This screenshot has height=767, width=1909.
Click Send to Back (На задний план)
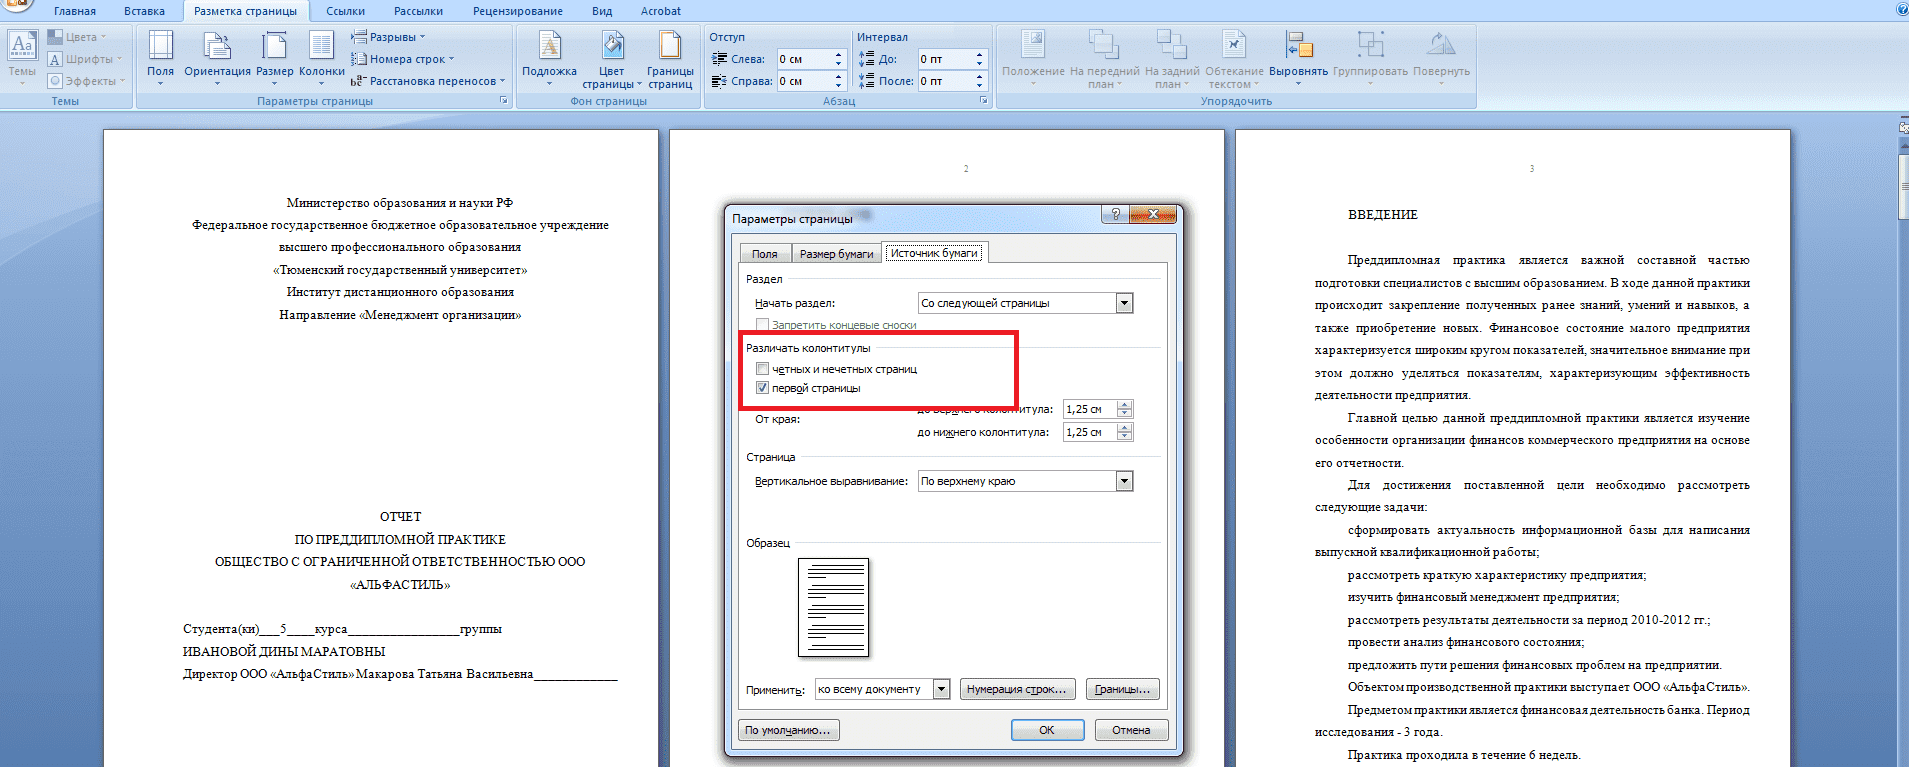click(x=1172, y=60)
